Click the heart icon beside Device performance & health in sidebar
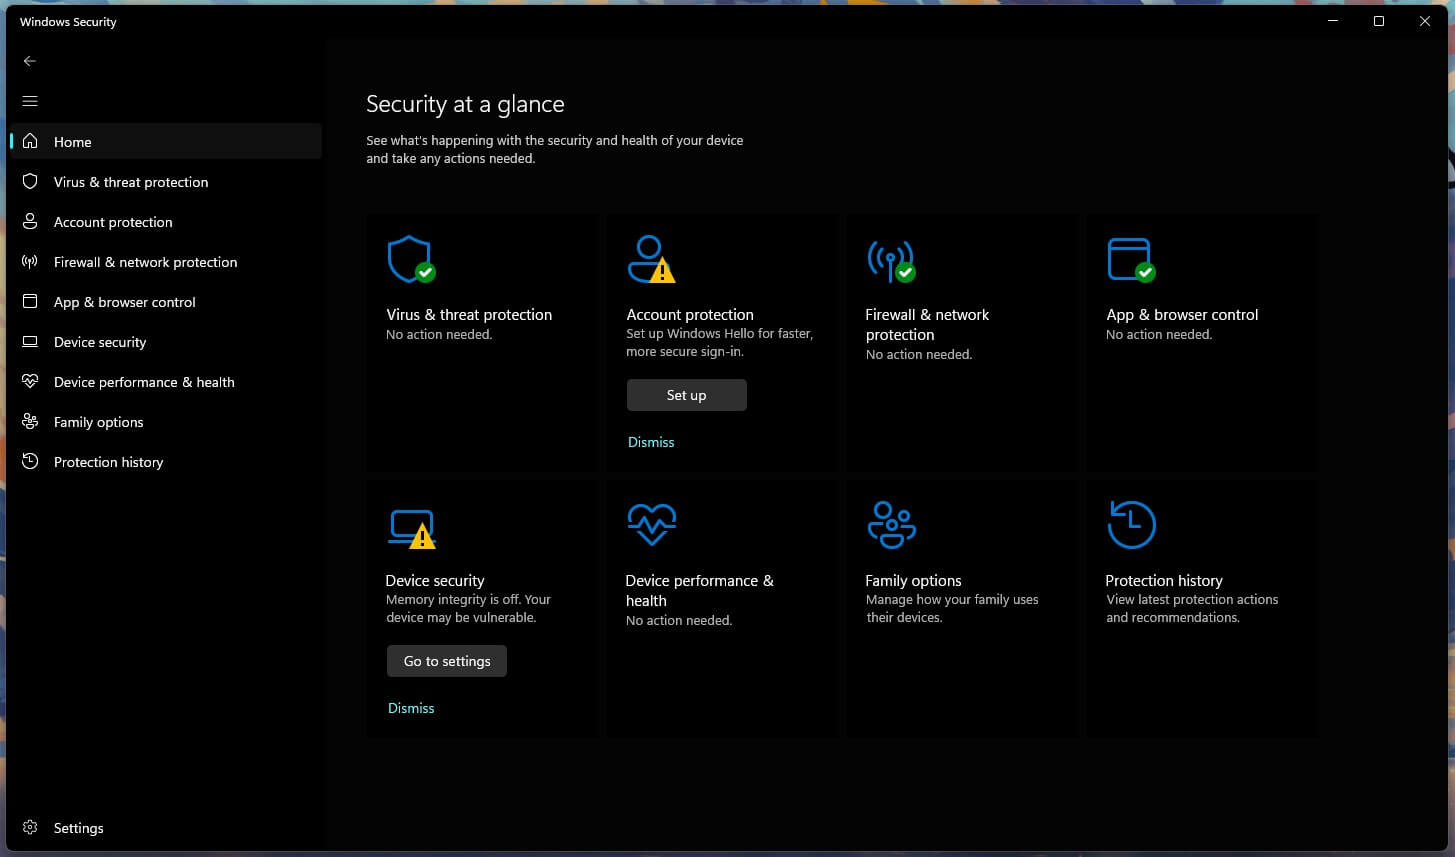 pos(30,381)
